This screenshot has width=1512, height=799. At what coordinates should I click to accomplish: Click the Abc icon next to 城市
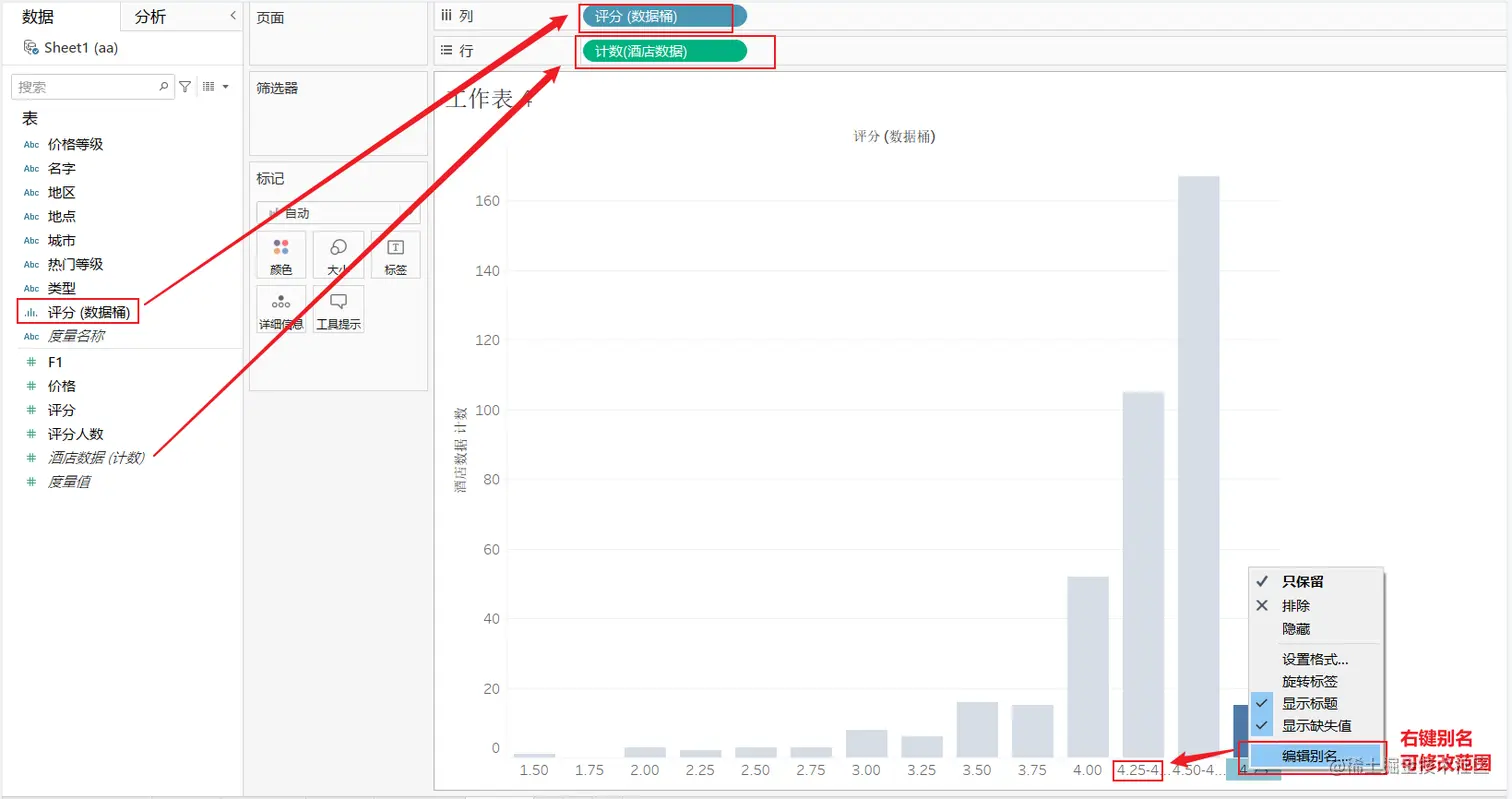click(31, 240)
